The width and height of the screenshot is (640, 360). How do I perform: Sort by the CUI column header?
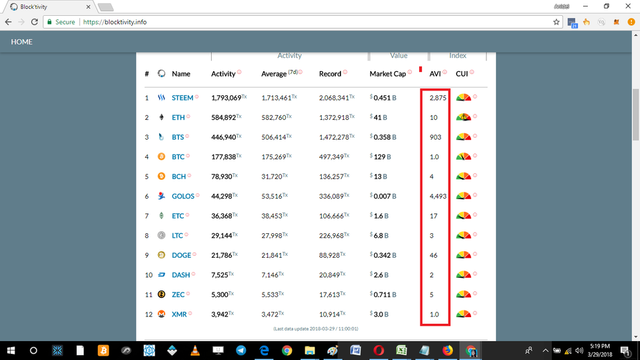pyautogui.click(x=462, y=74)
